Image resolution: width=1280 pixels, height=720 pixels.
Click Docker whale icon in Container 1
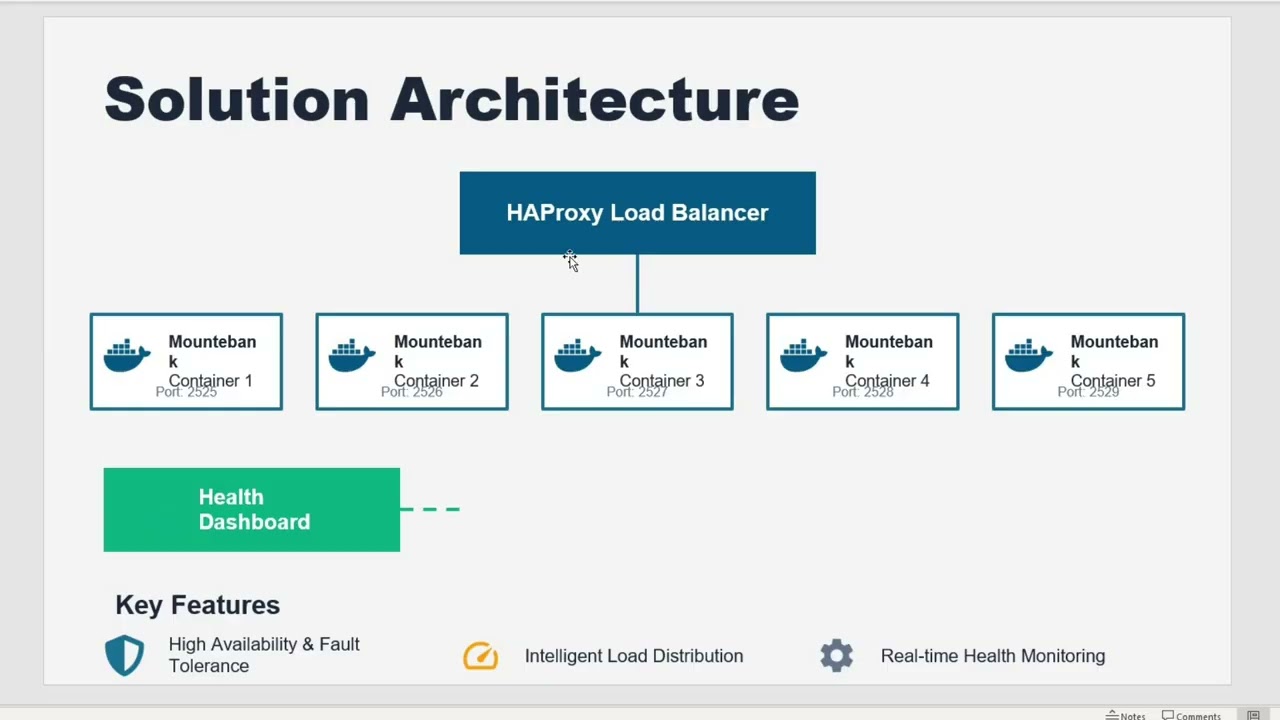coord(127,355)
